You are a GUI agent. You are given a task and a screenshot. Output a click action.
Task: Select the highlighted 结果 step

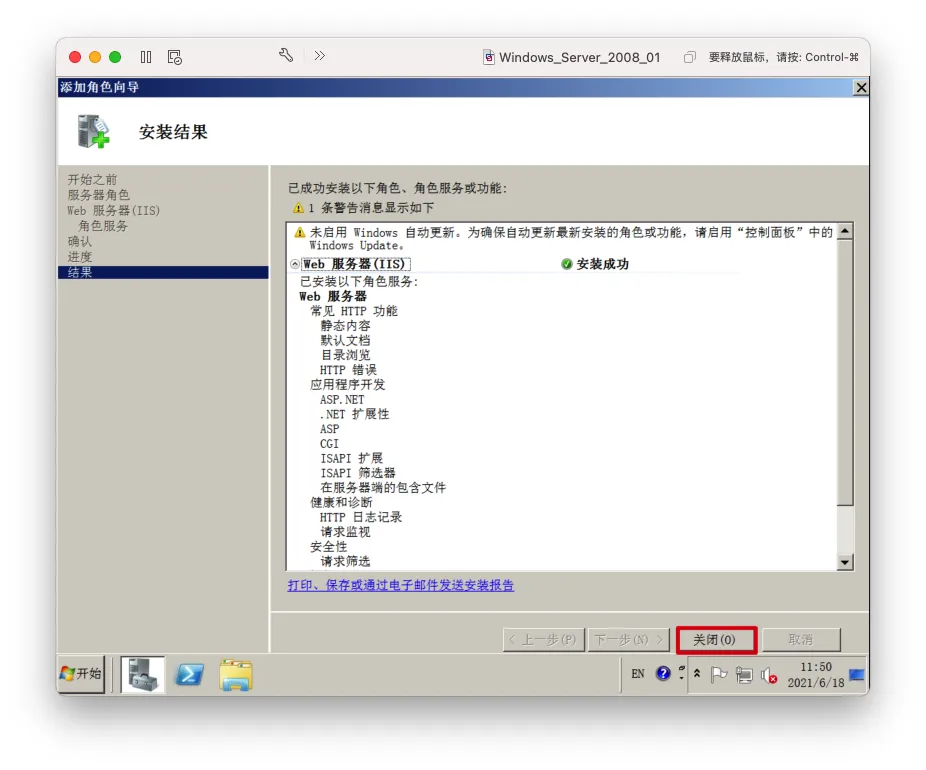(x=163, y=272)
